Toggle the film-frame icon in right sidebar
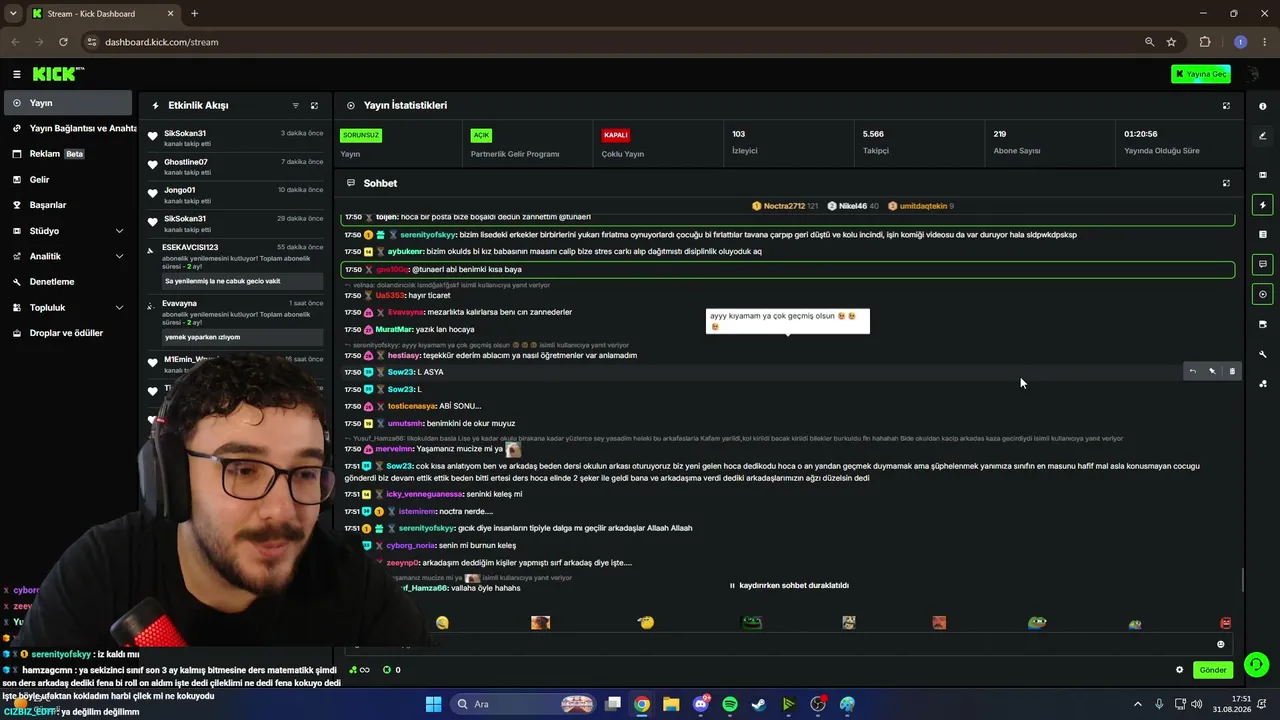The width and height of the screenshot is (1280, 720). coord(1263,175)
